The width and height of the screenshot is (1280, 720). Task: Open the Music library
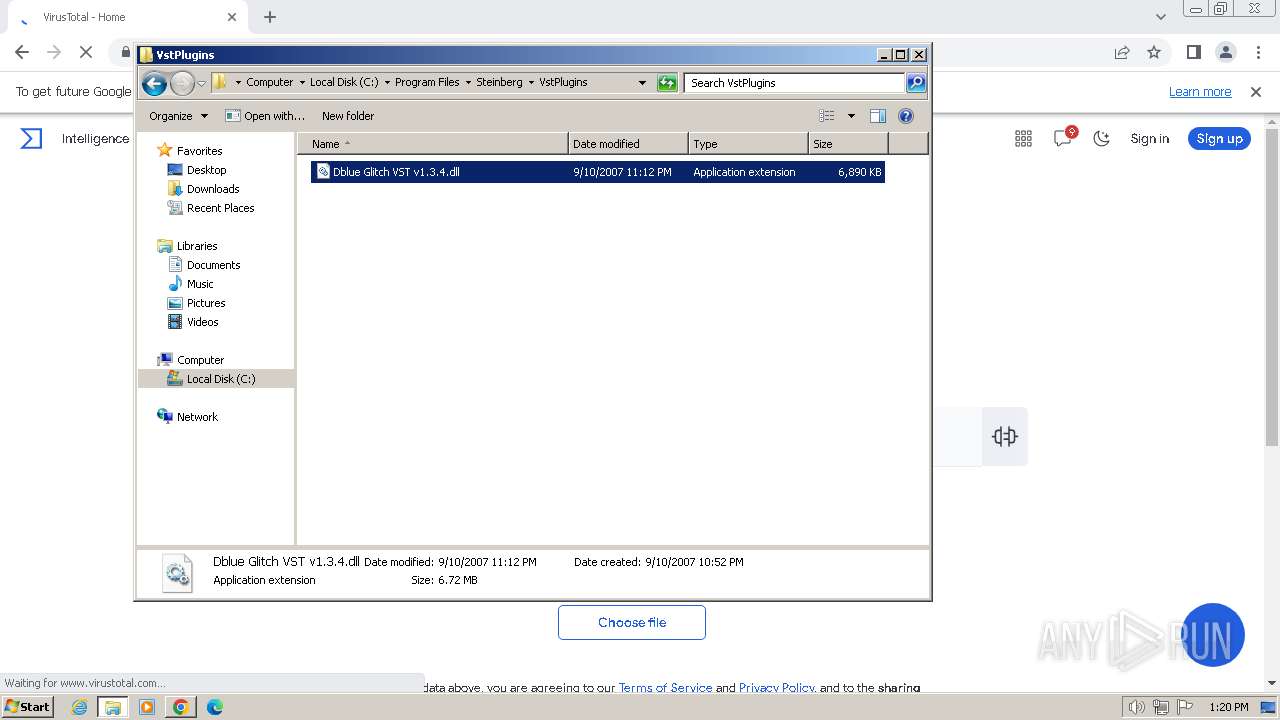click(x=200, y=284)
